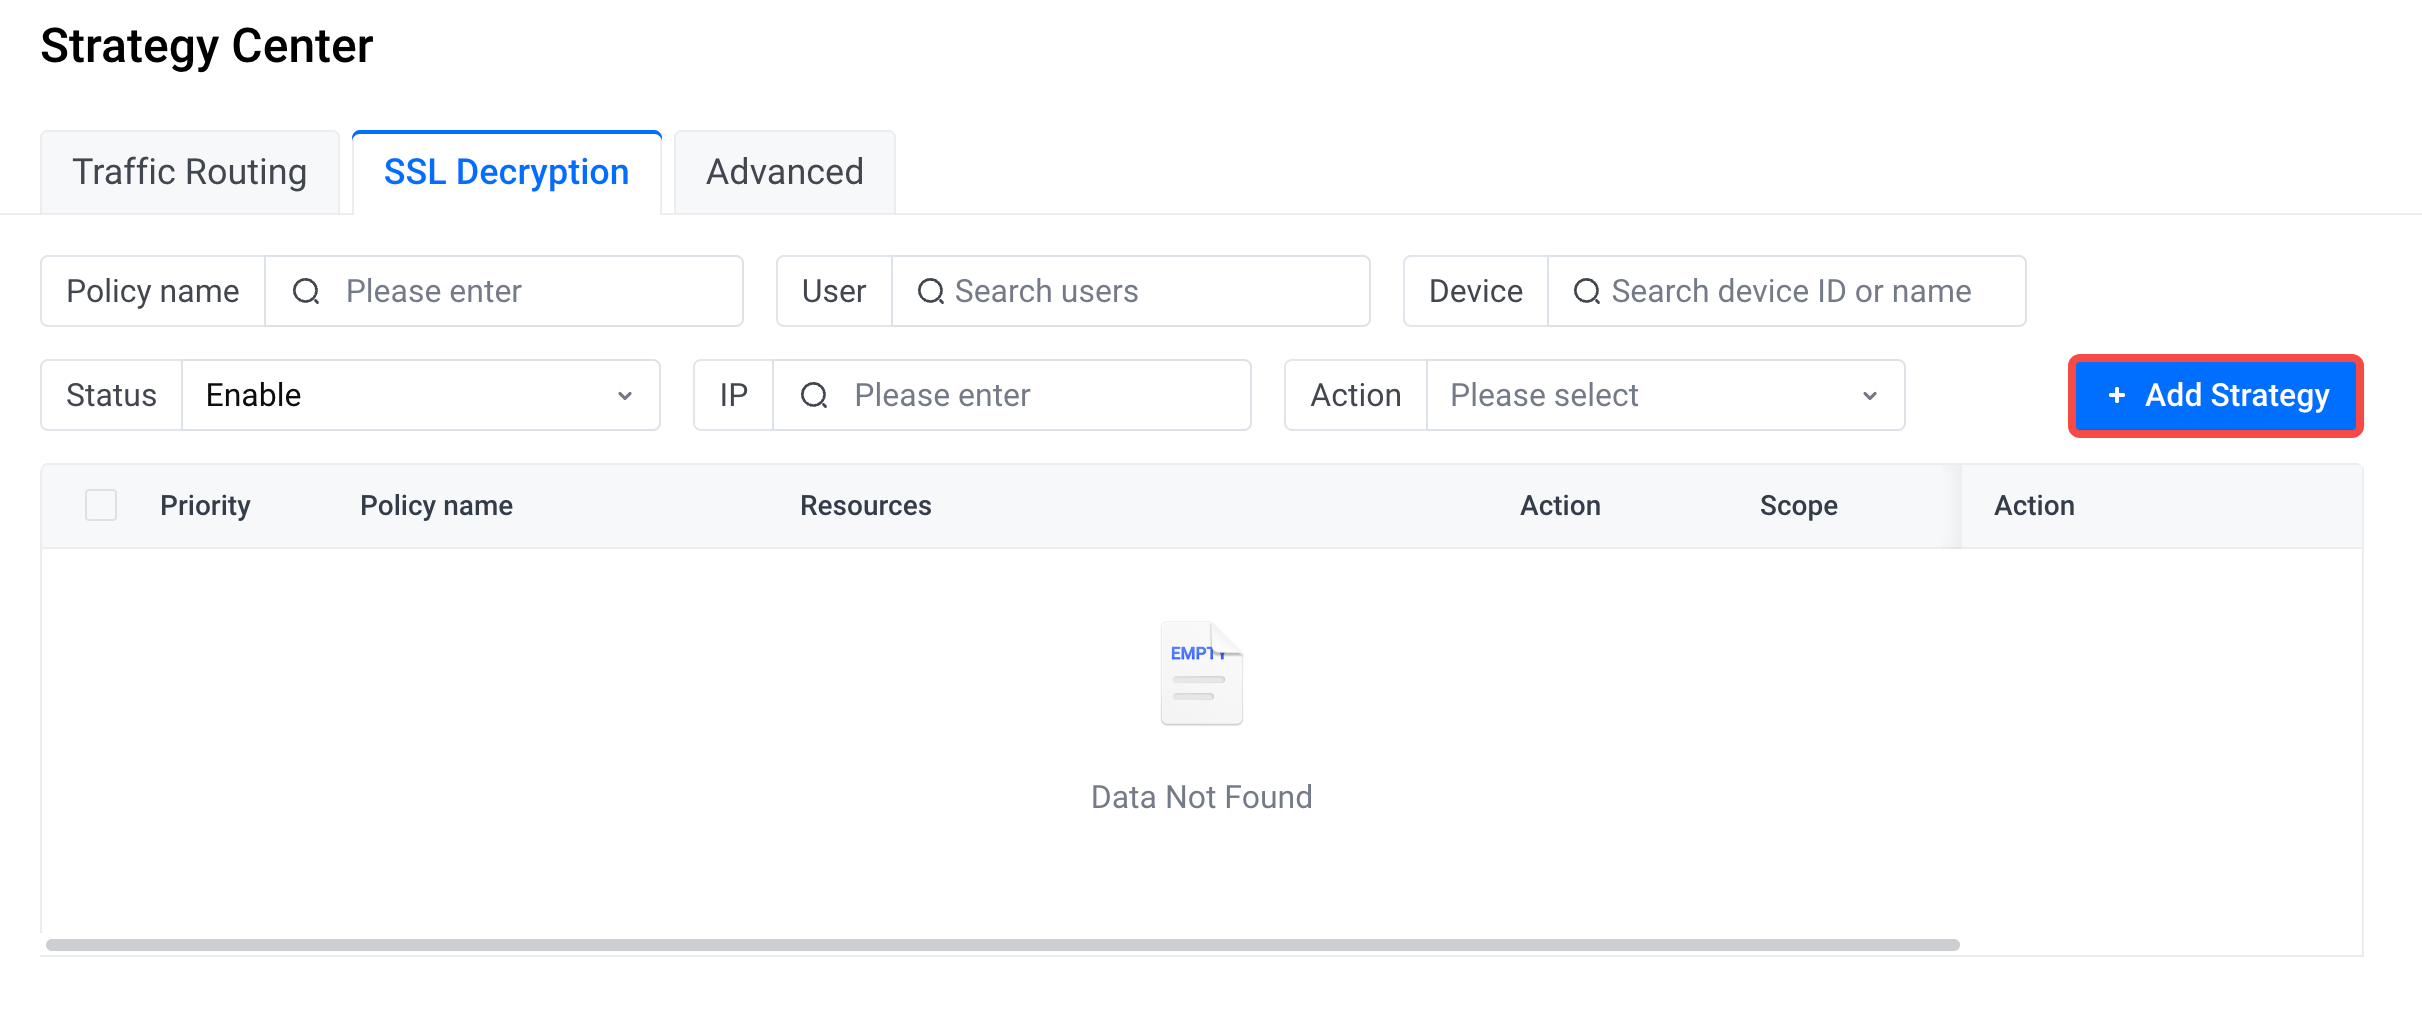Click the Priority column header

click(205, 505)
